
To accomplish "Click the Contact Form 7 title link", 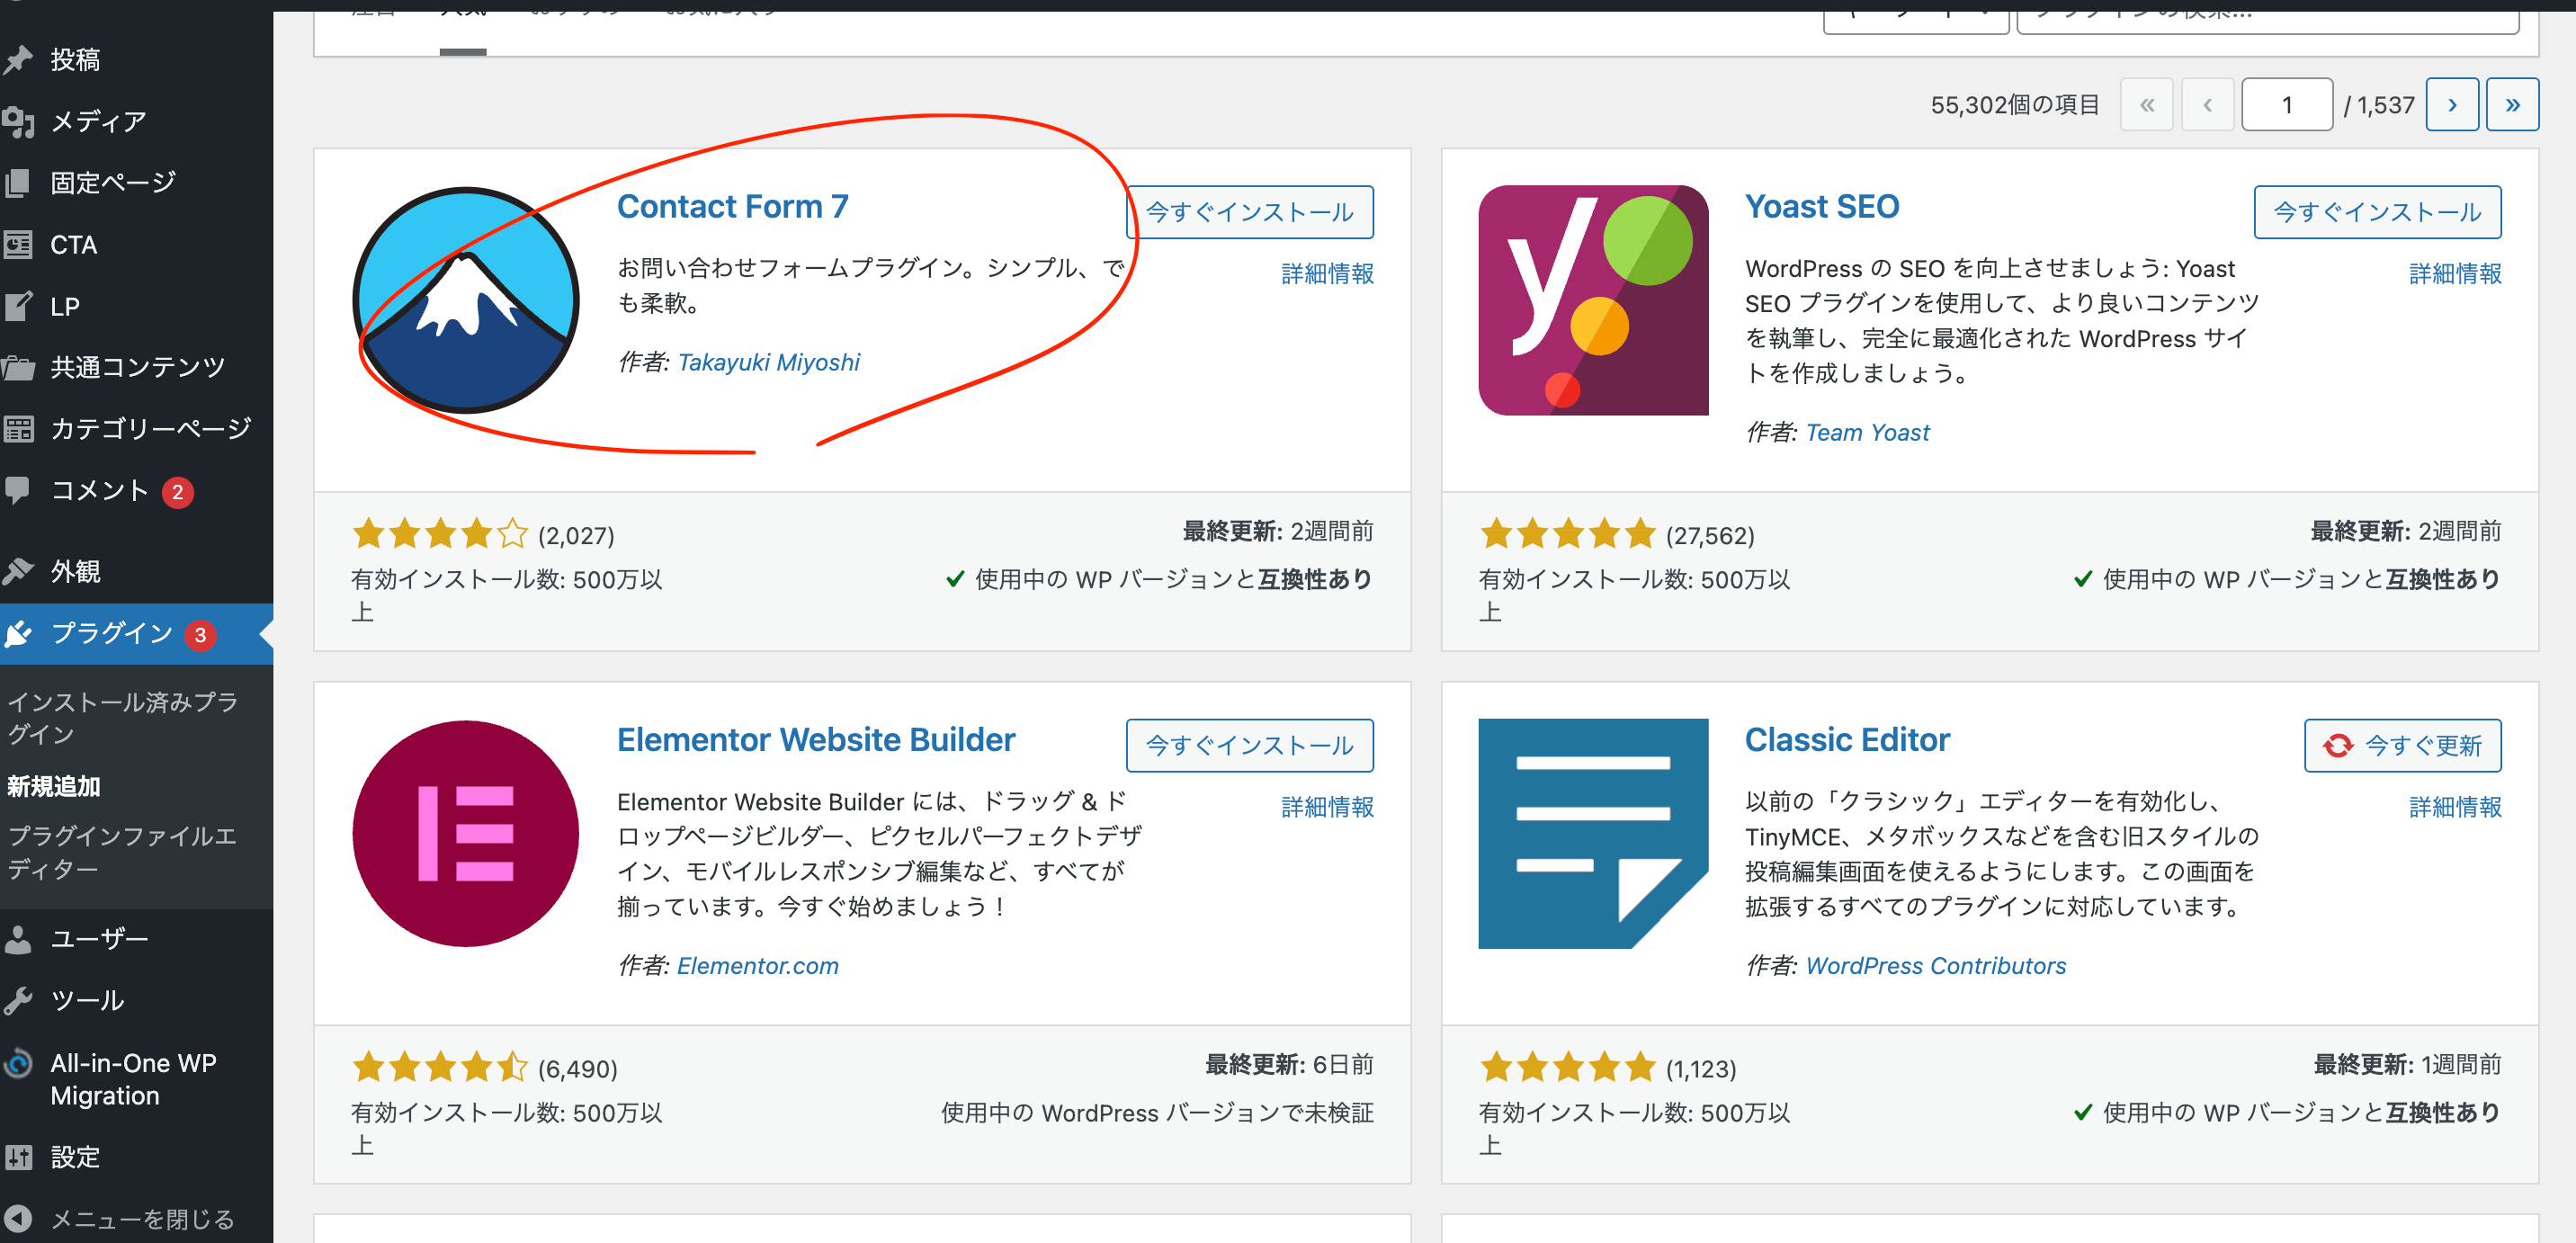I will [732, 206].
